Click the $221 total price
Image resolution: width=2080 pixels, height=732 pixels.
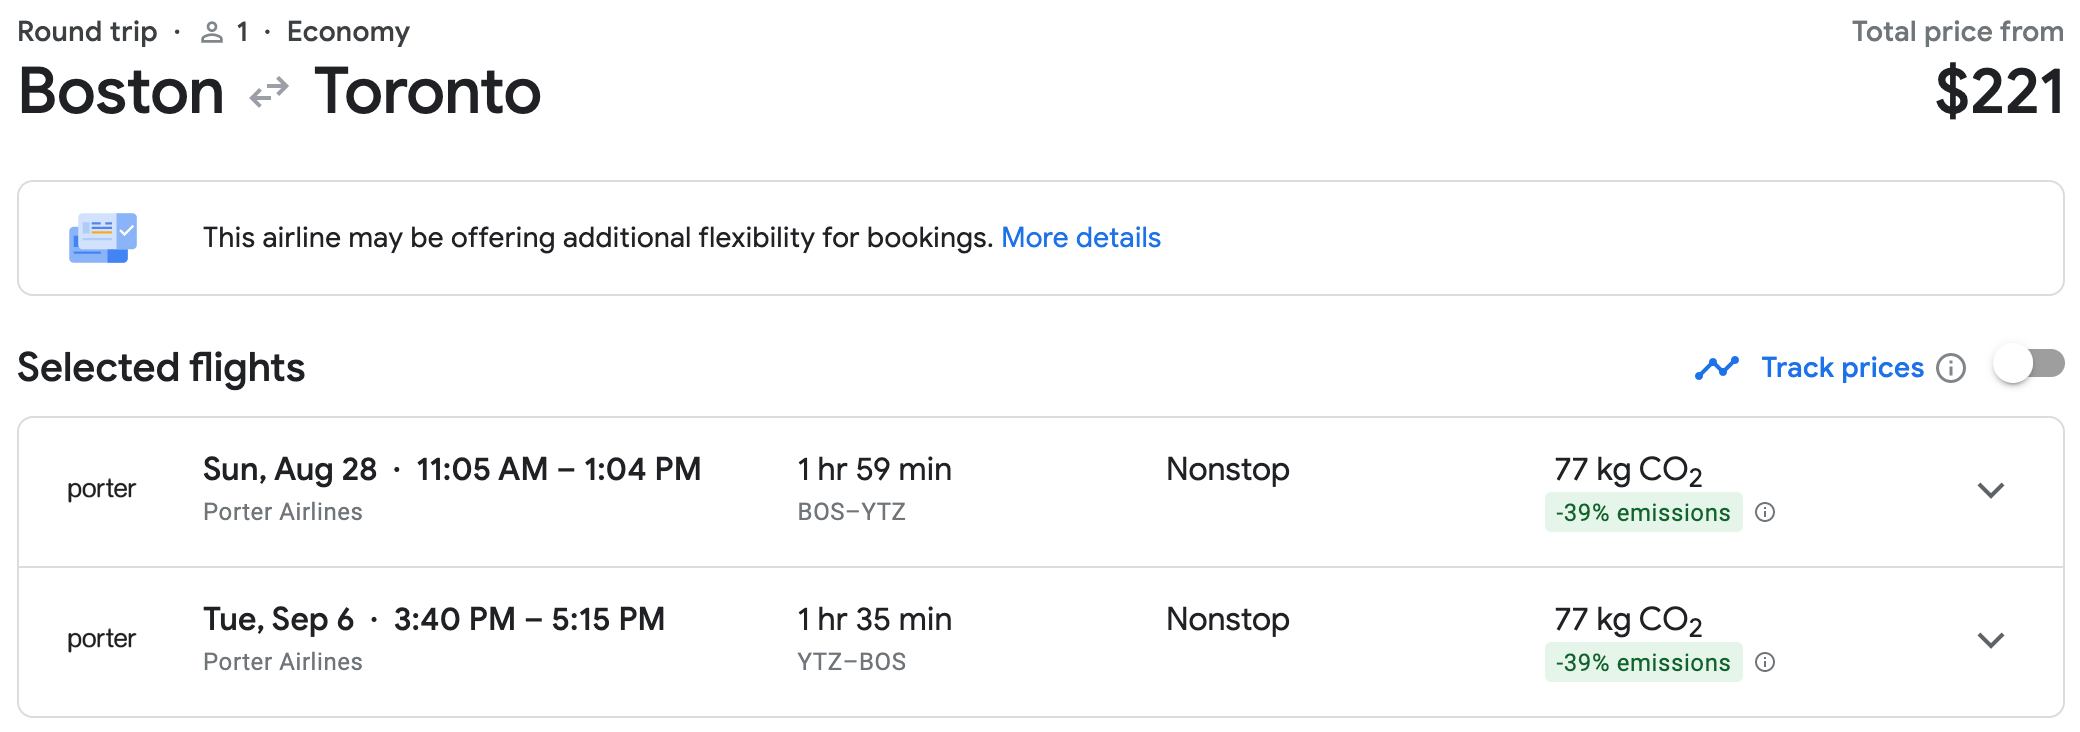1998,92
